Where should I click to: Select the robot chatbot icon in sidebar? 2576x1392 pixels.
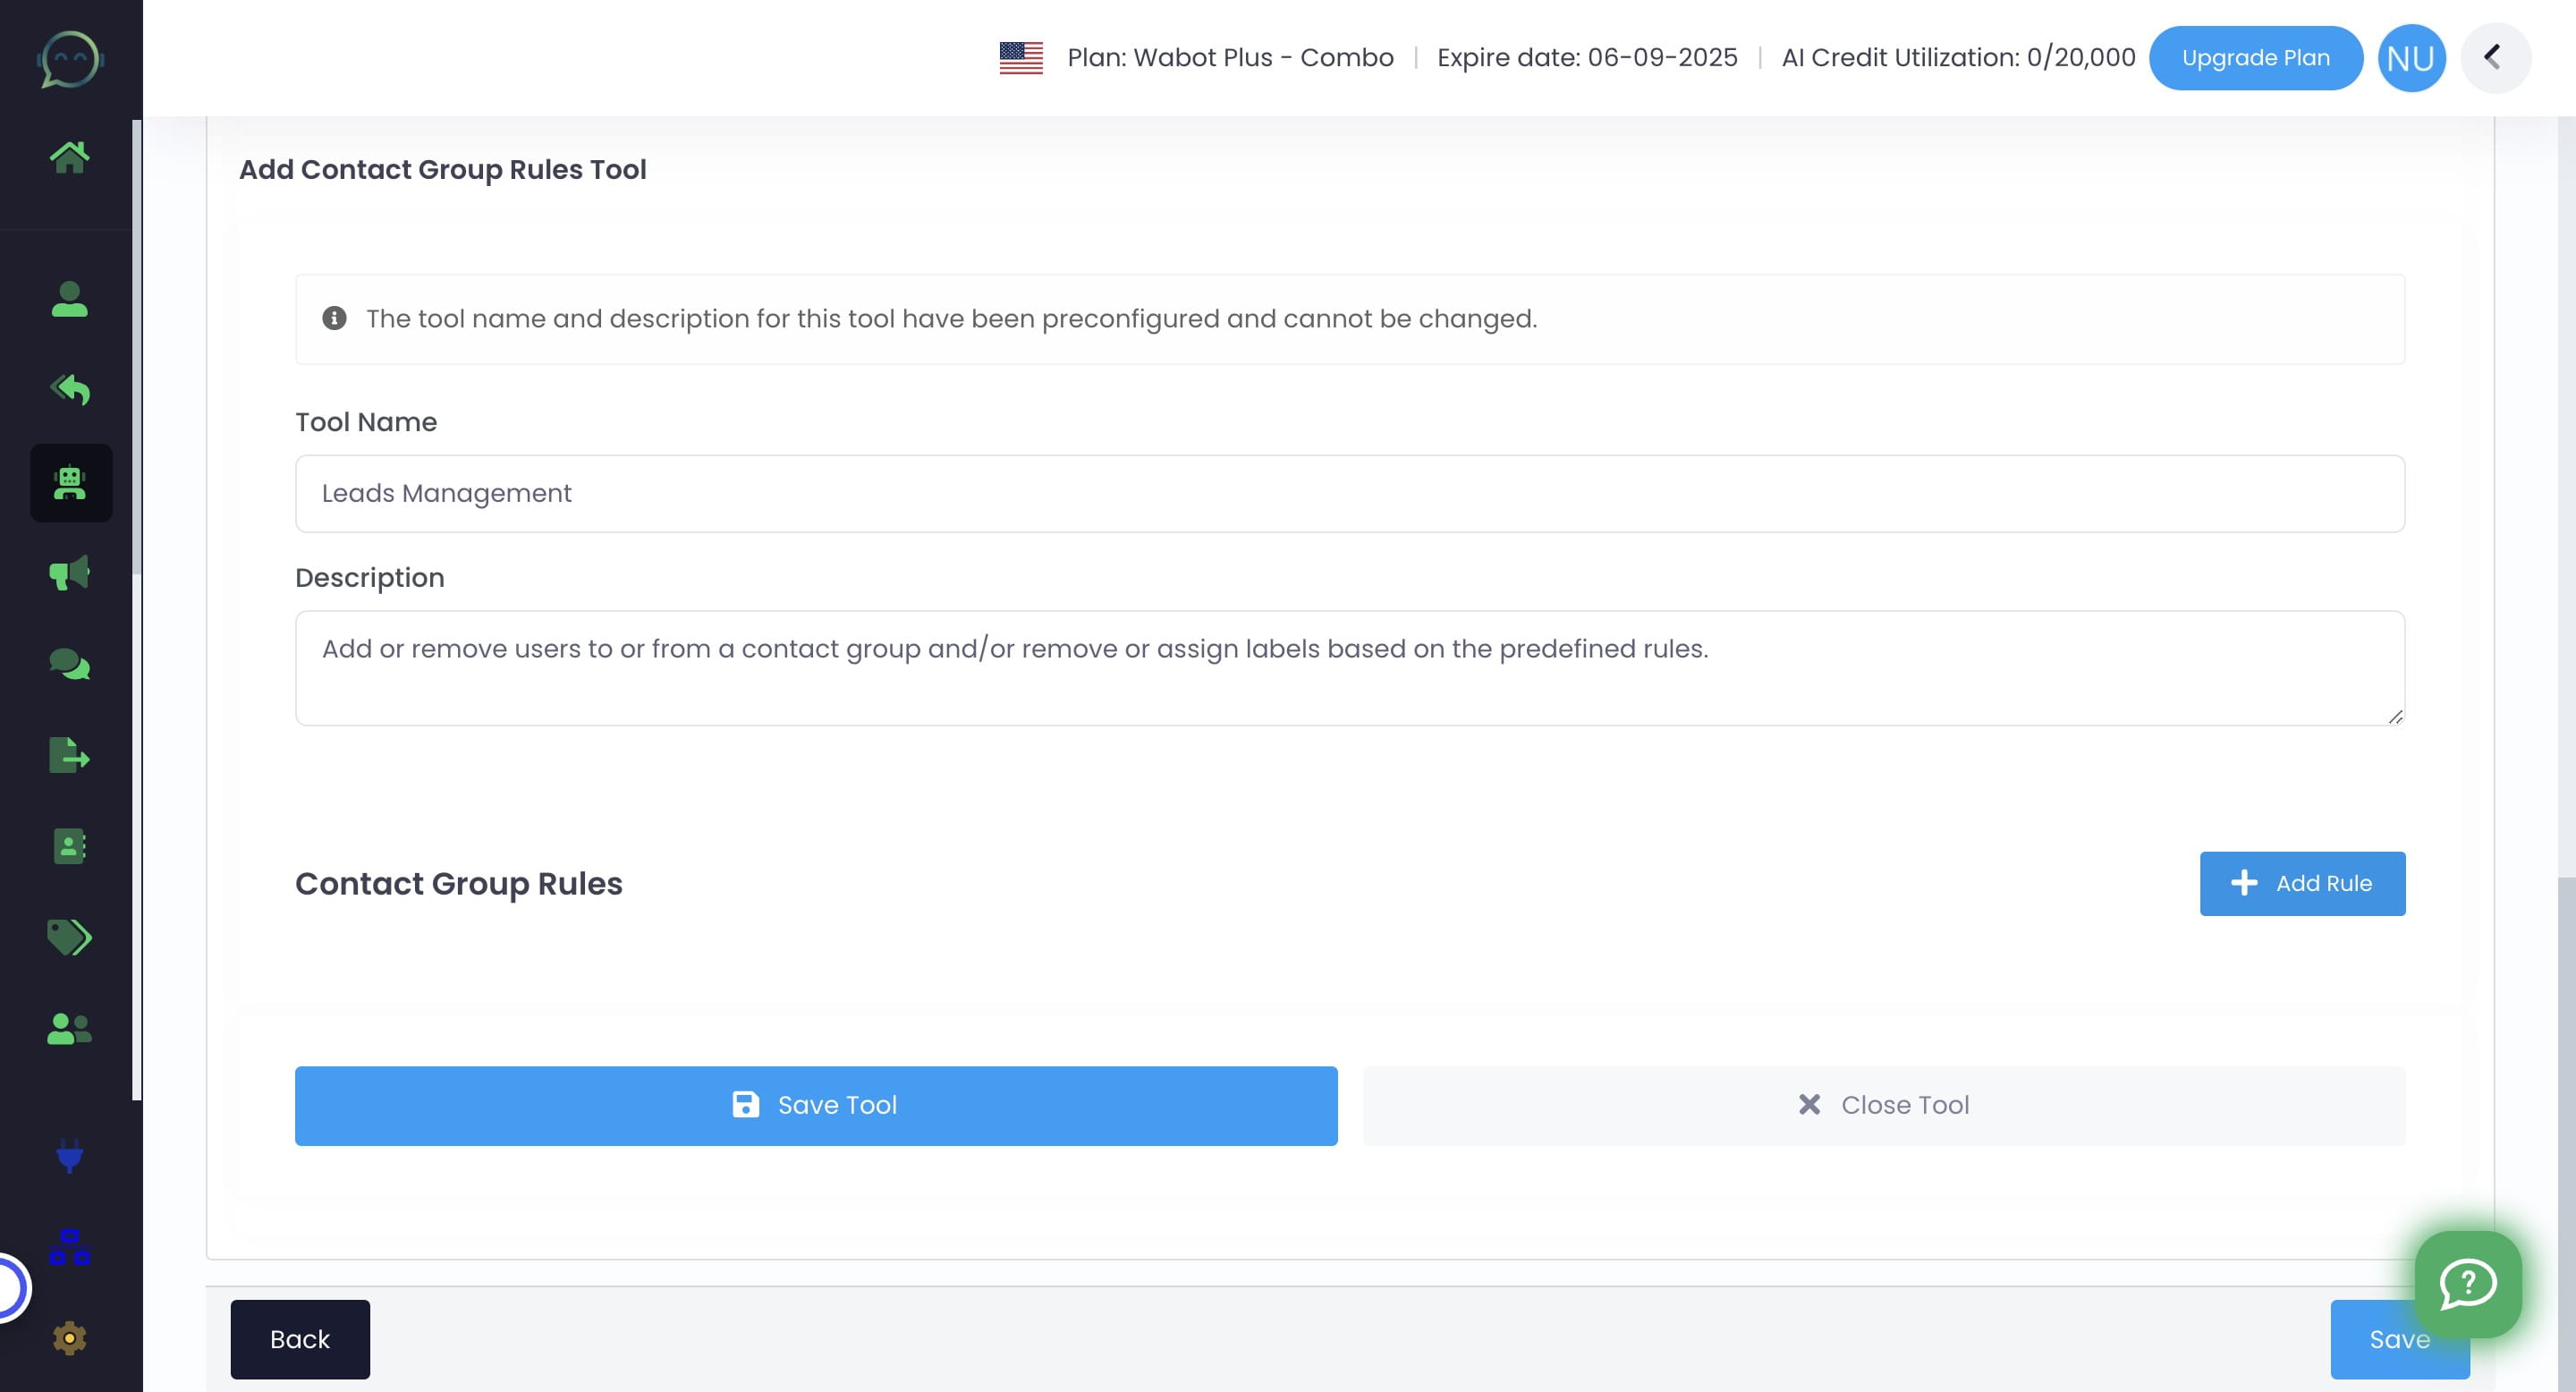70,483
